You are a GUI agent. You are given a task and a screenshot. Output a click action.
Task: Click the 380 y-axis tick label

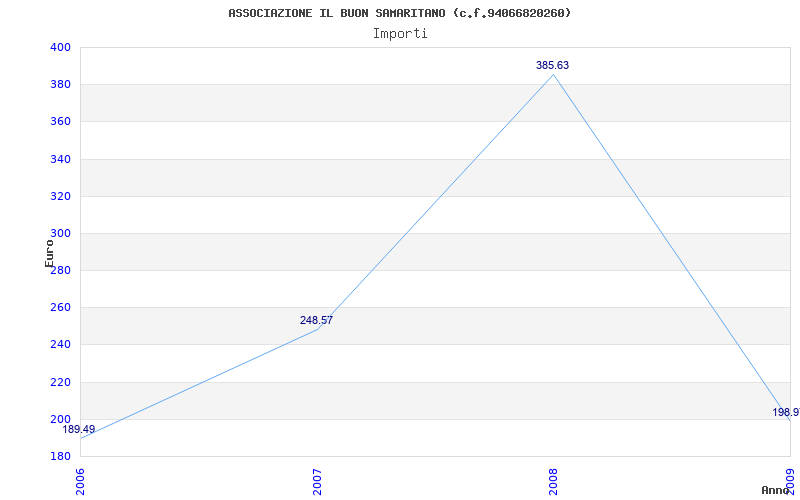[x=60, y=85]
